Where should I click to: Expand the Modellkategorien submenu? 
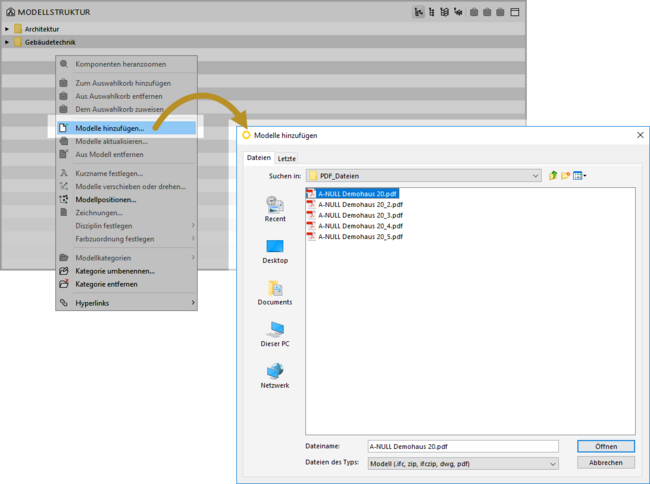point(126,258)
